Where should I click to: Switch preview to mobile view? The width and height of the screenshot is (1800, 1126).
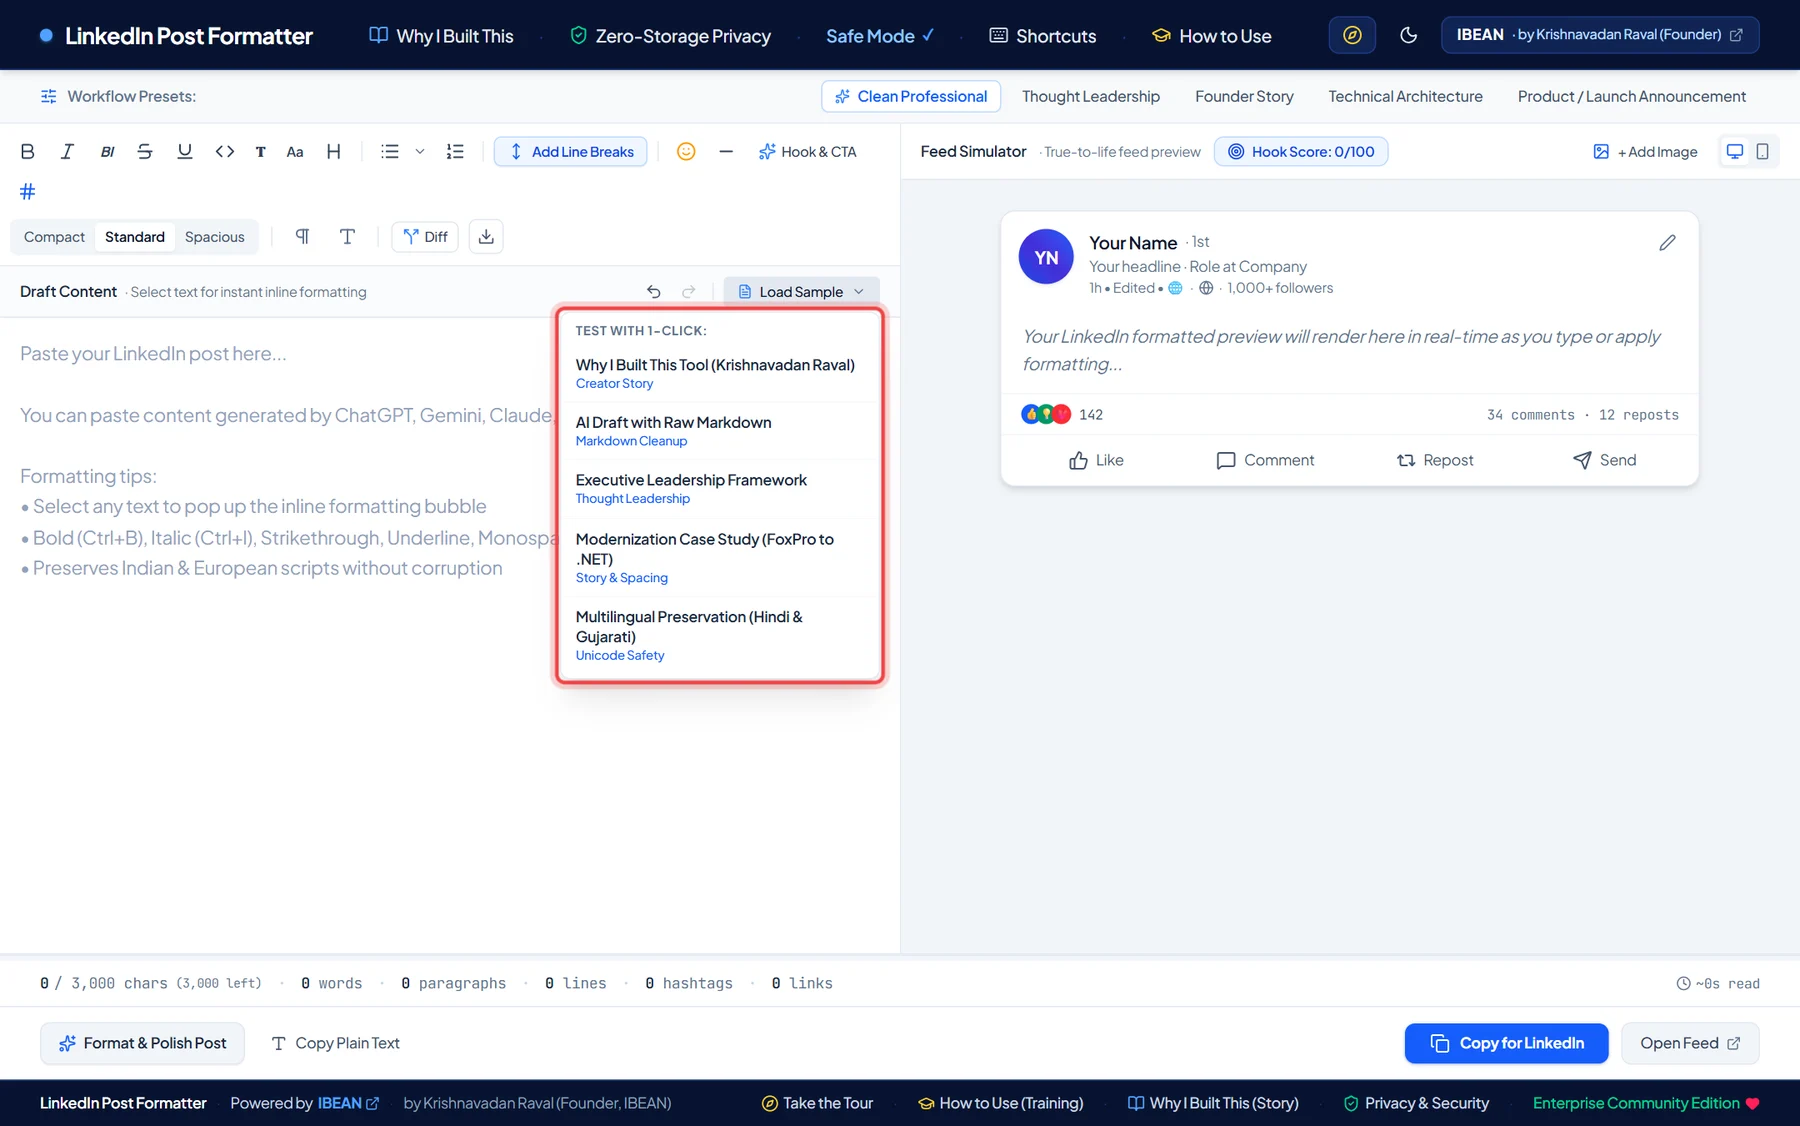1763,152
